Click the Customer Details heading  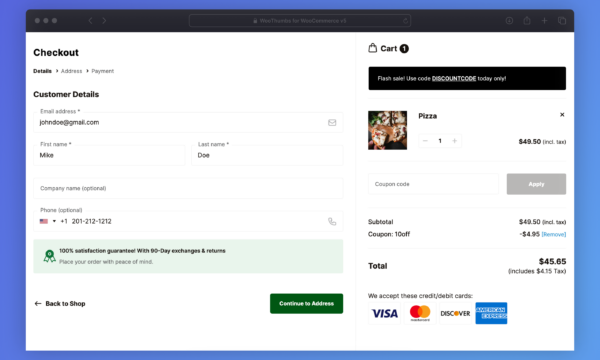[x=66, y=94]
